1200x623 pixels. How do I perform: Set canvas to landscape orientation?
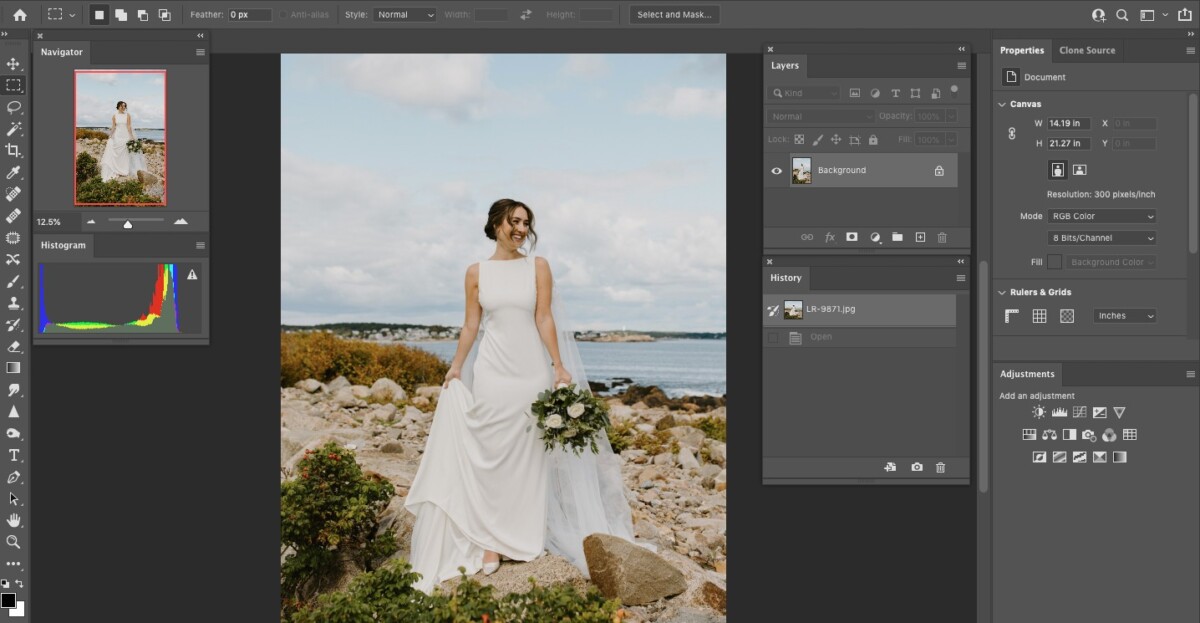click(1079, 170)
